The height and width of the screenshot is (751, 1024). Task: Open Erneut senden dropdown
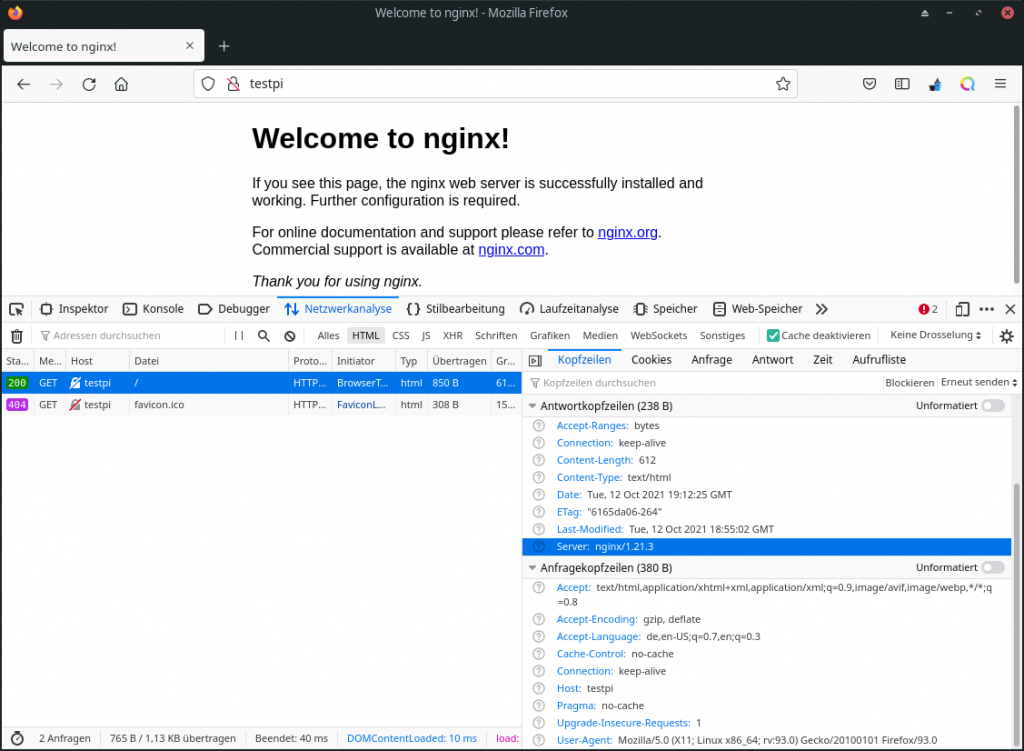[x=978, y=383]
